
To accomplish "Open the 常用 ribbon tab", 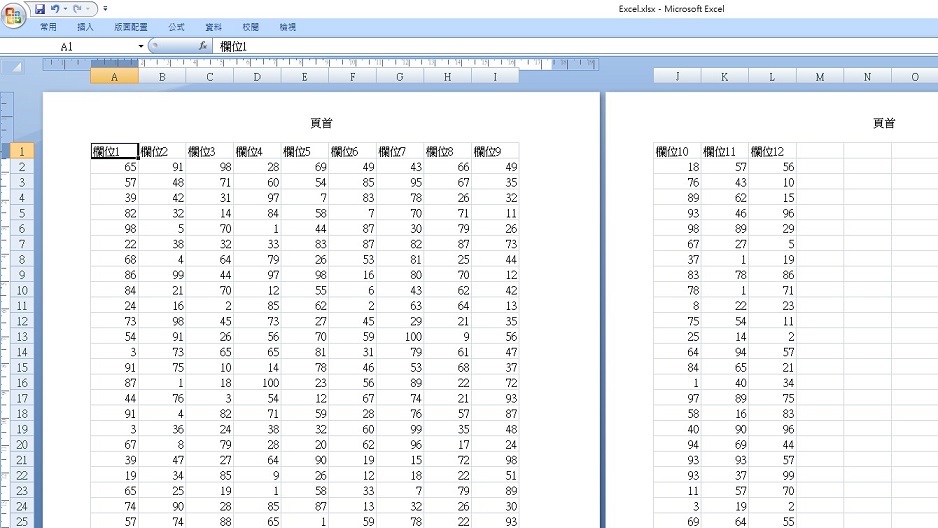I will tap(48, 27).
